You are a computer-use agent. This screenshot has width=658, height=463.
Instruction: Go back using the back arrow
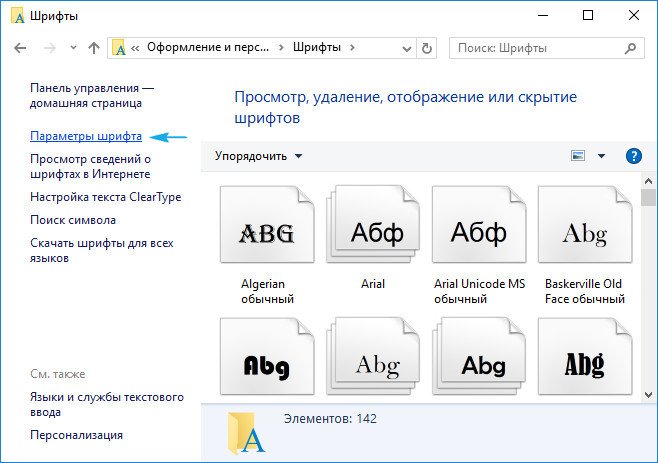click(20, 48)
